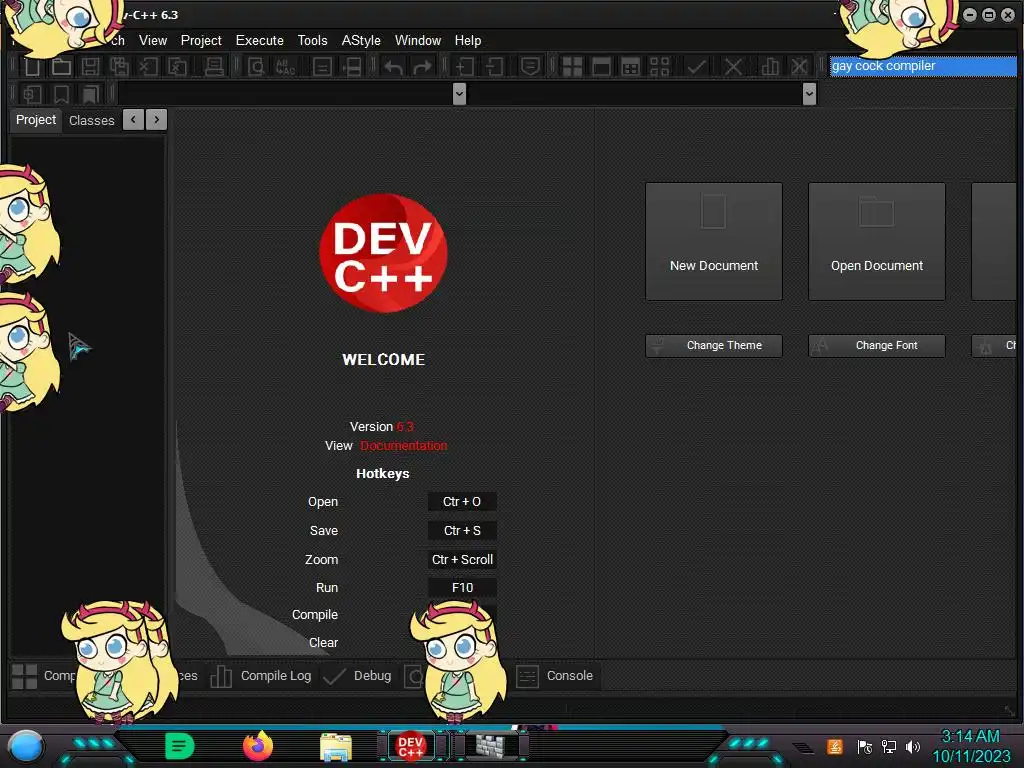Click the Toggle Comment speech-bubble icon
The height and width of the screenshot is (768, 1024).
[530, 67]
